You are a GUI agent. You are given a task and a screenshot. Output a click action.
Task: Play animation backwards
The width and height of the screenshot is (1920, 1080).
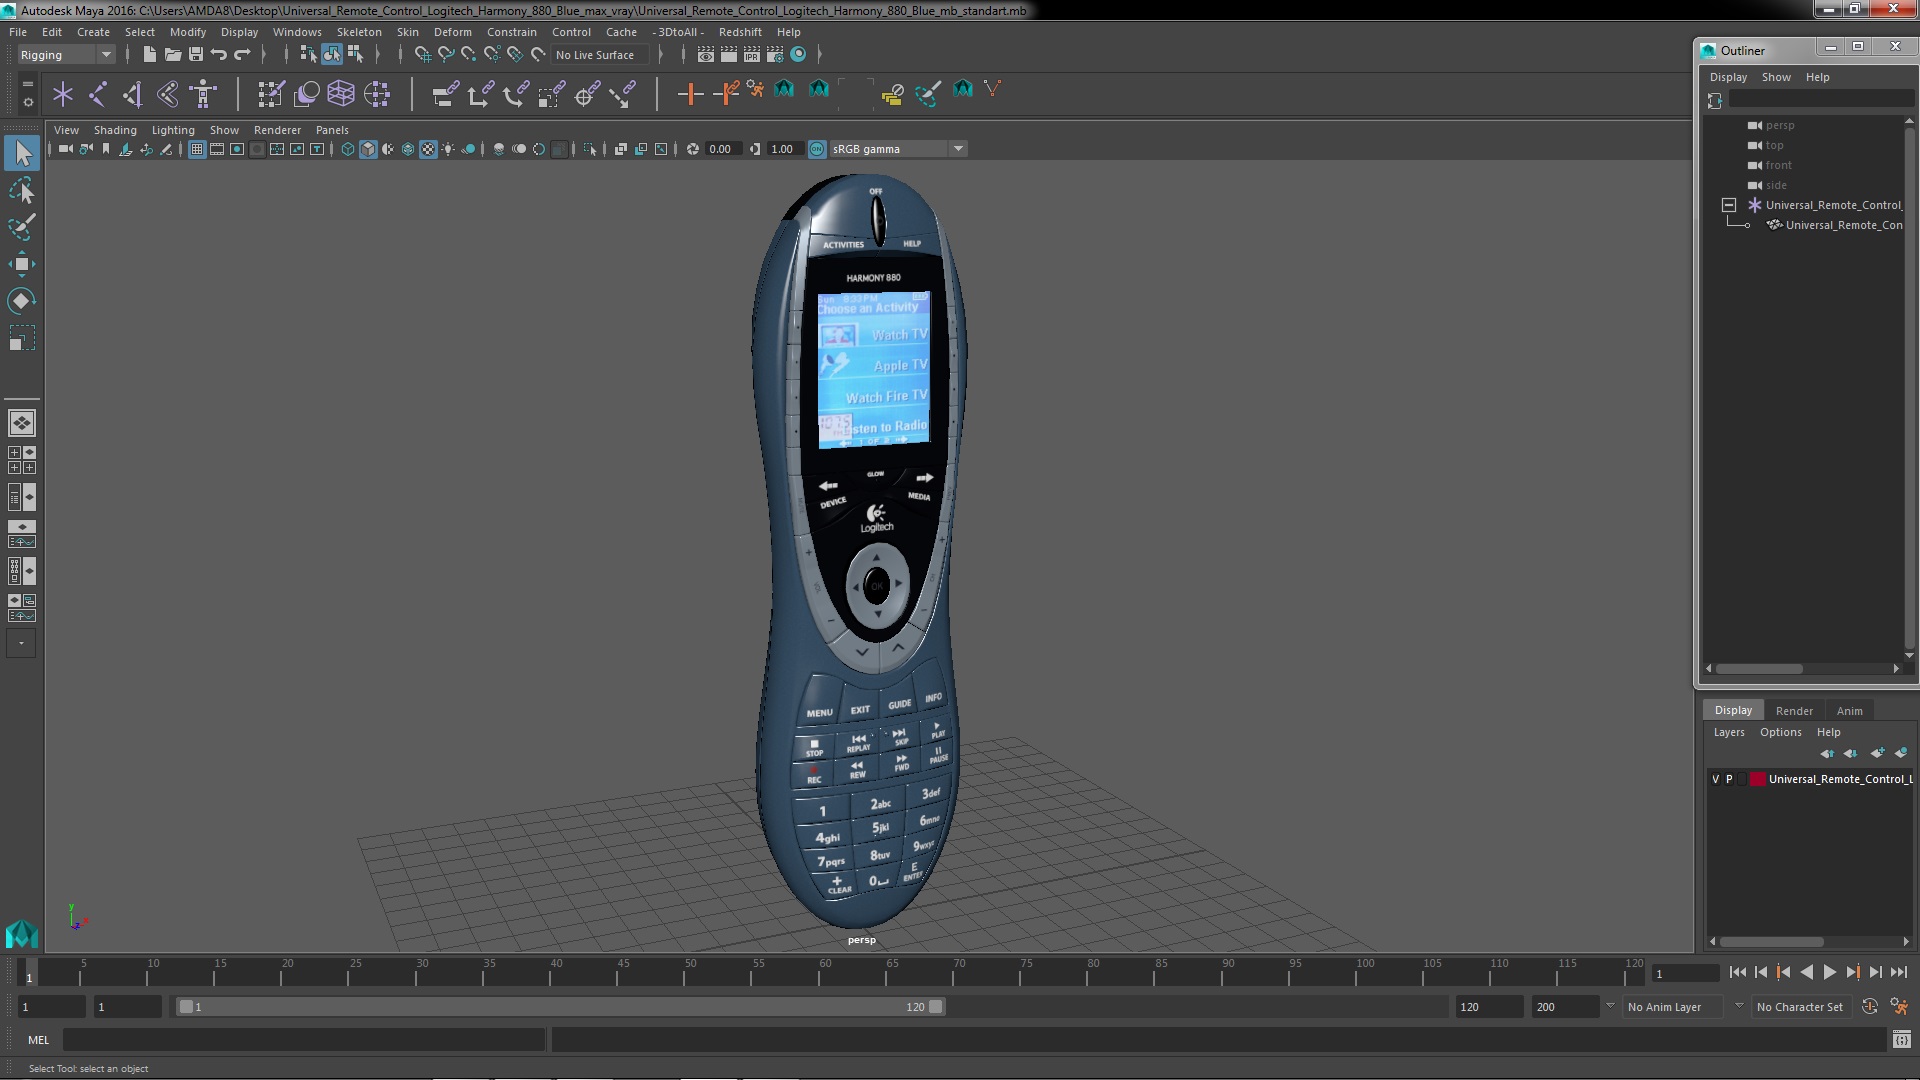click(x=1806, y=972)
